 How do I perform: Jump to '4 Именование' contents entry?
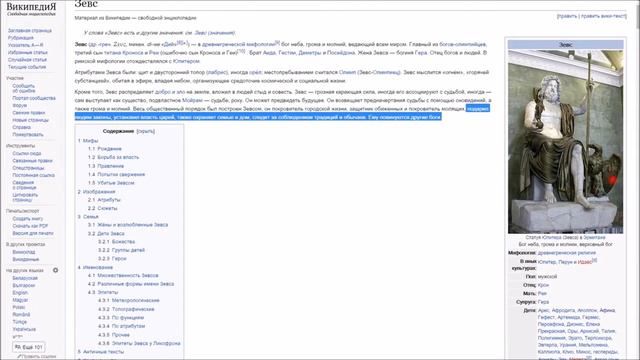(95, 267)
